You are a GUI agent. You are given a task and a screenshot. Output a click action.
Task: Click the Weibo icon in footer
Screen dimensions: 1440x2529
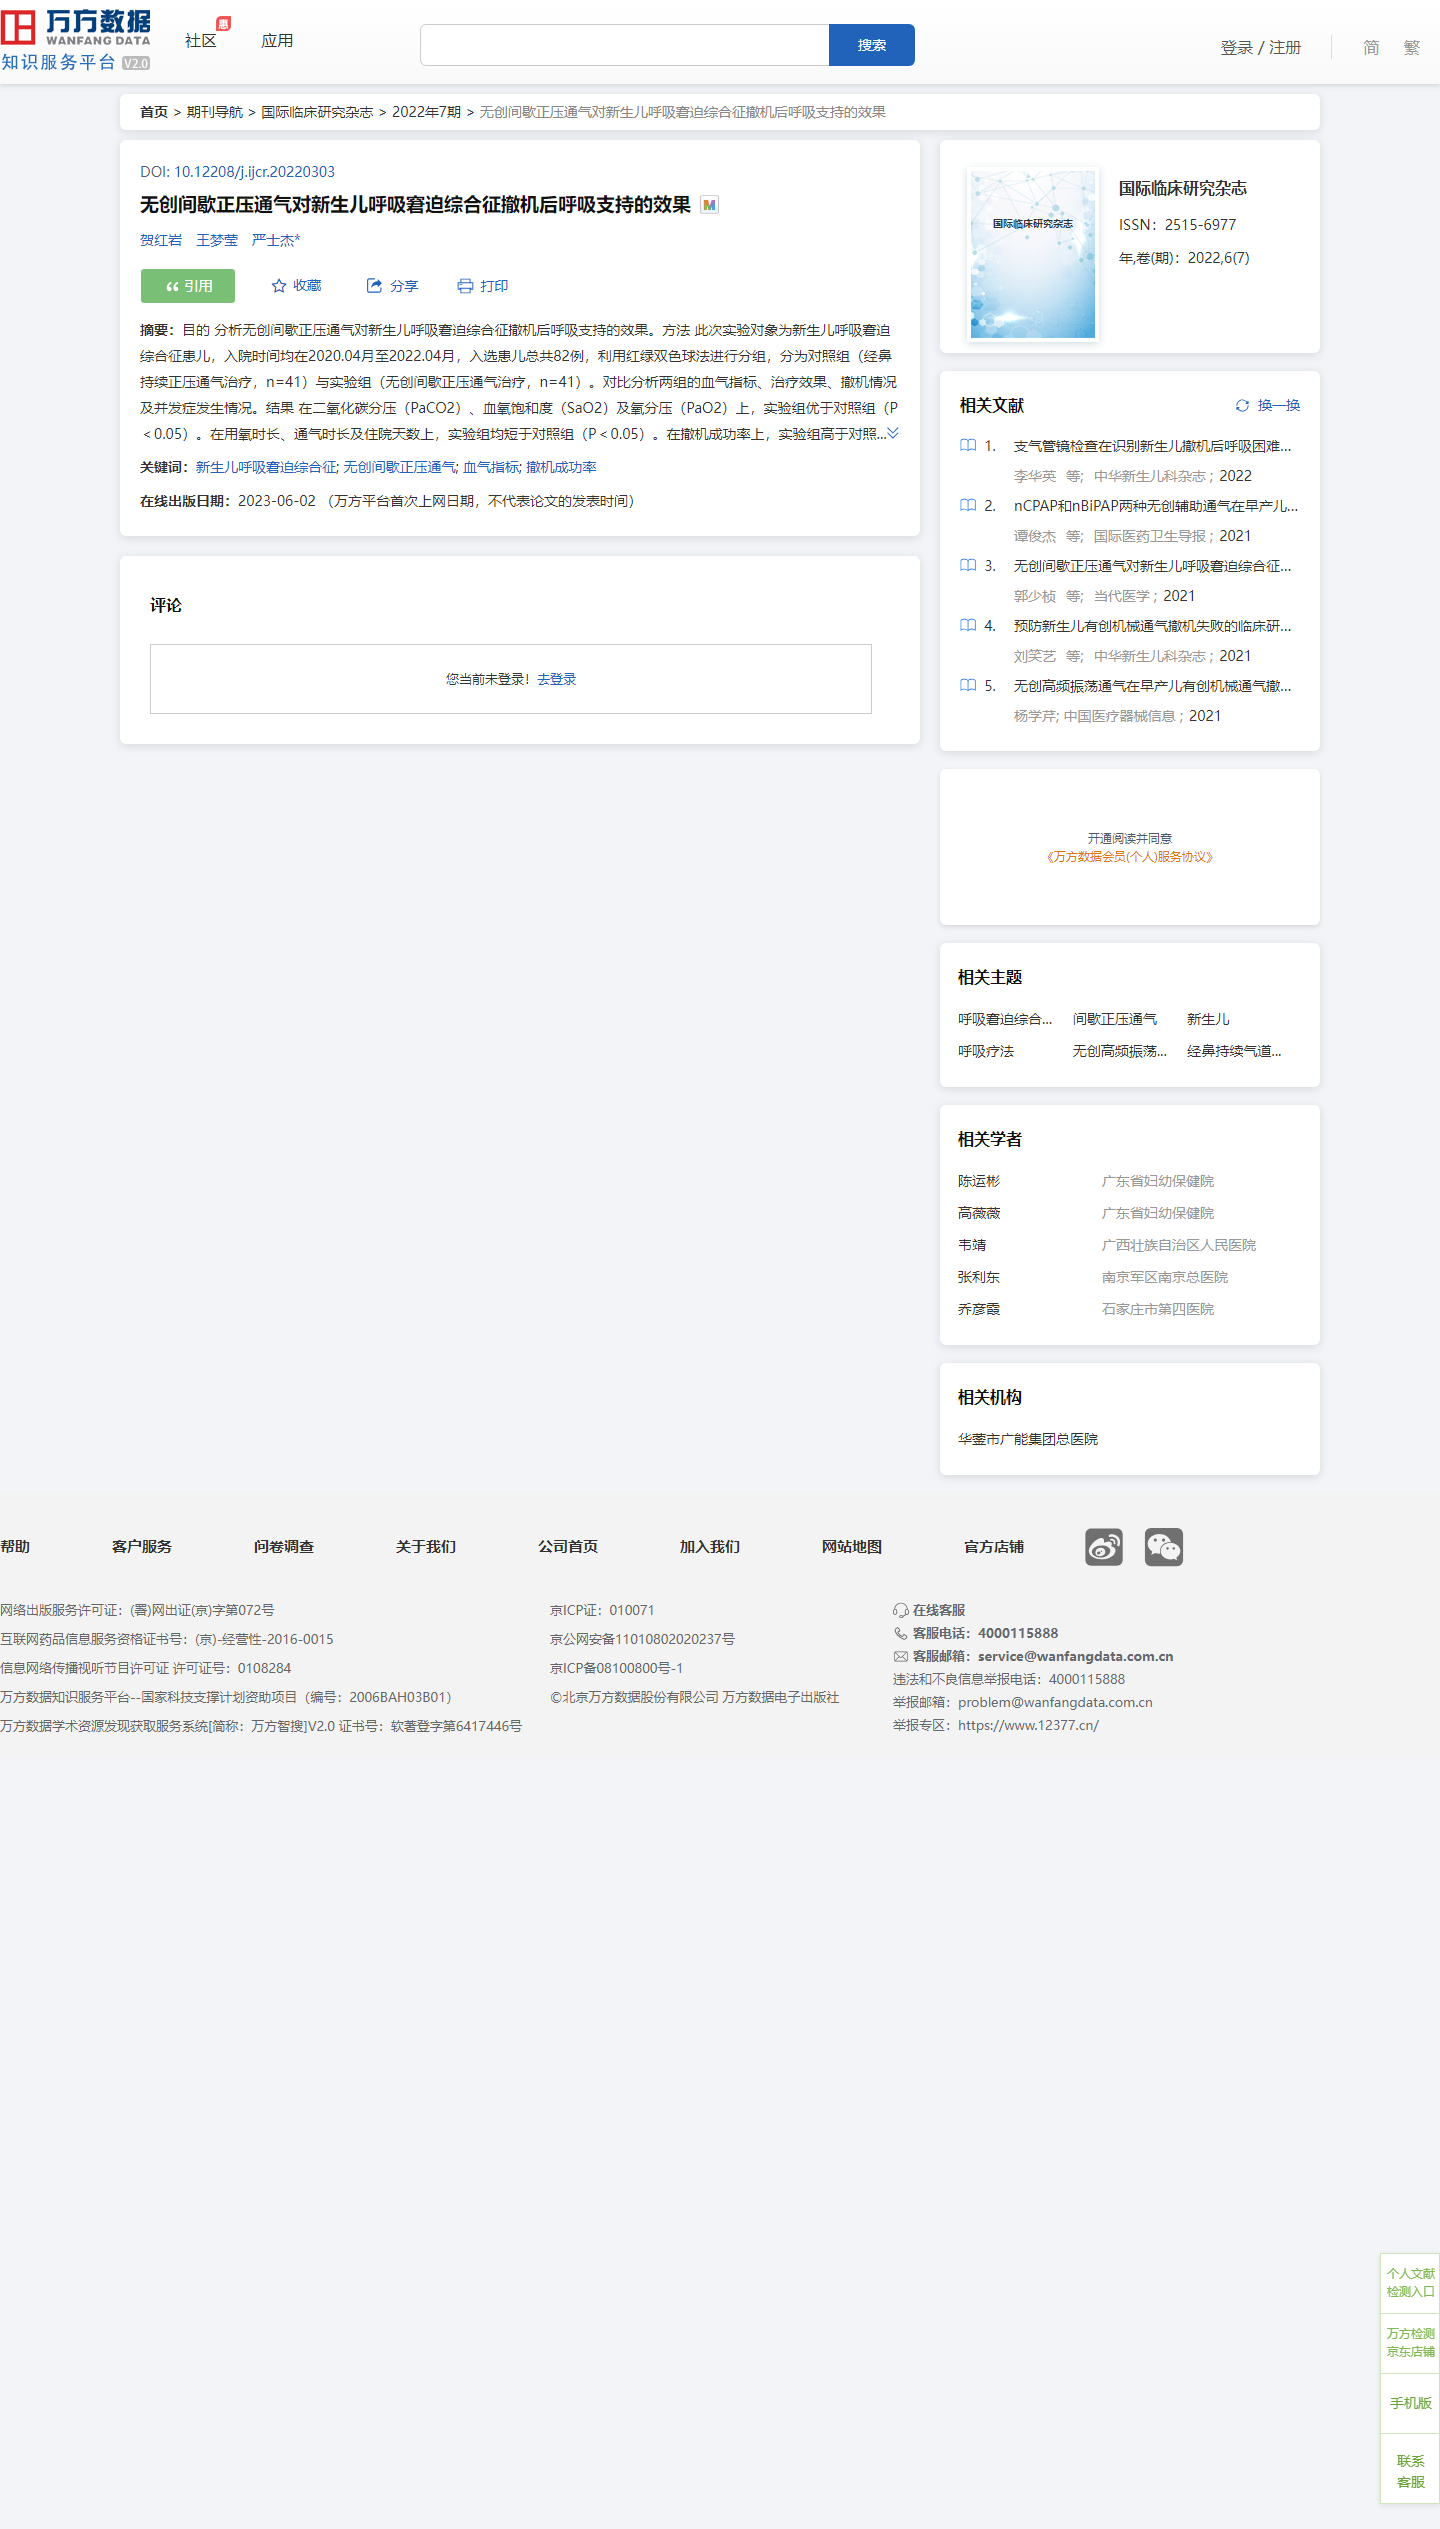coord(1104,1547)
